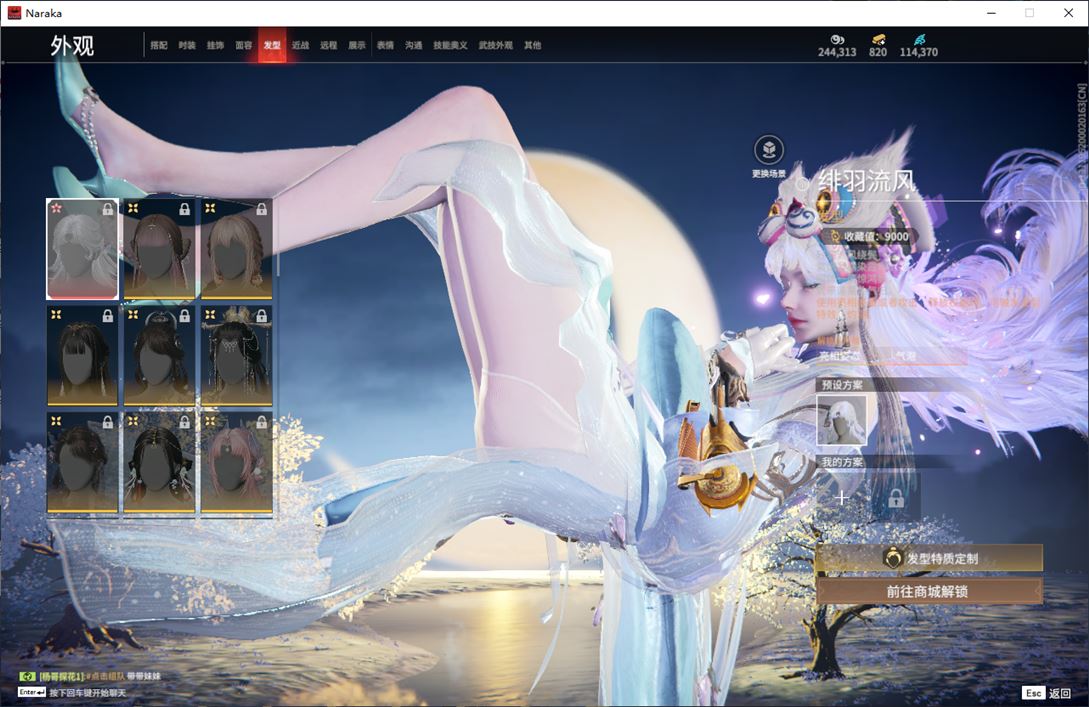Open the 沟通 tab
Screen dimensions: 1089x707
[x=414, y=45]
